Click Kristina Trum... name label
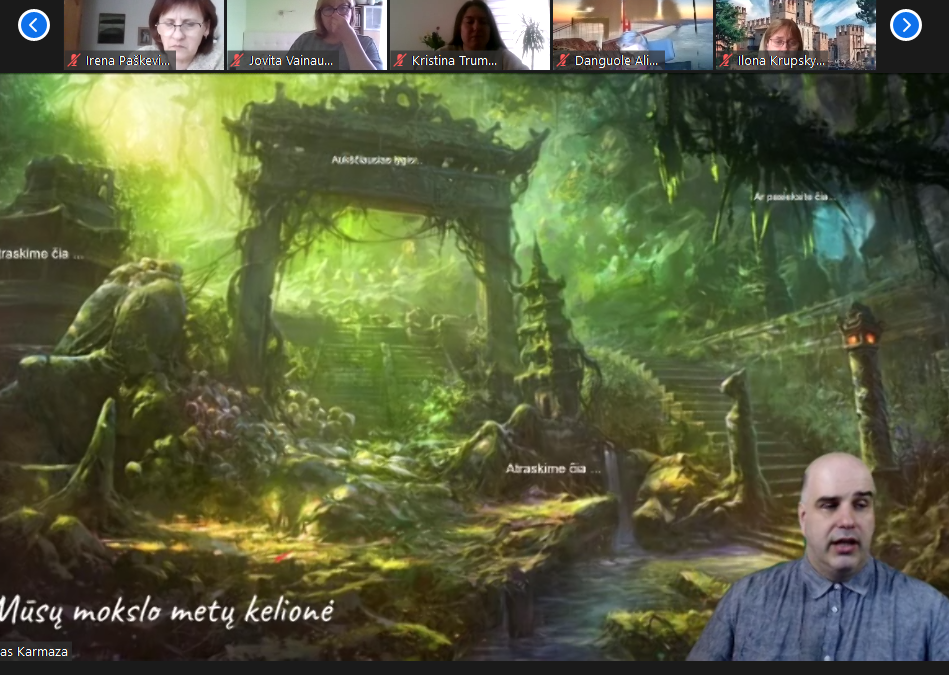Image resolution: width=949 pixels, height=675 pixels. click(454, 61)
